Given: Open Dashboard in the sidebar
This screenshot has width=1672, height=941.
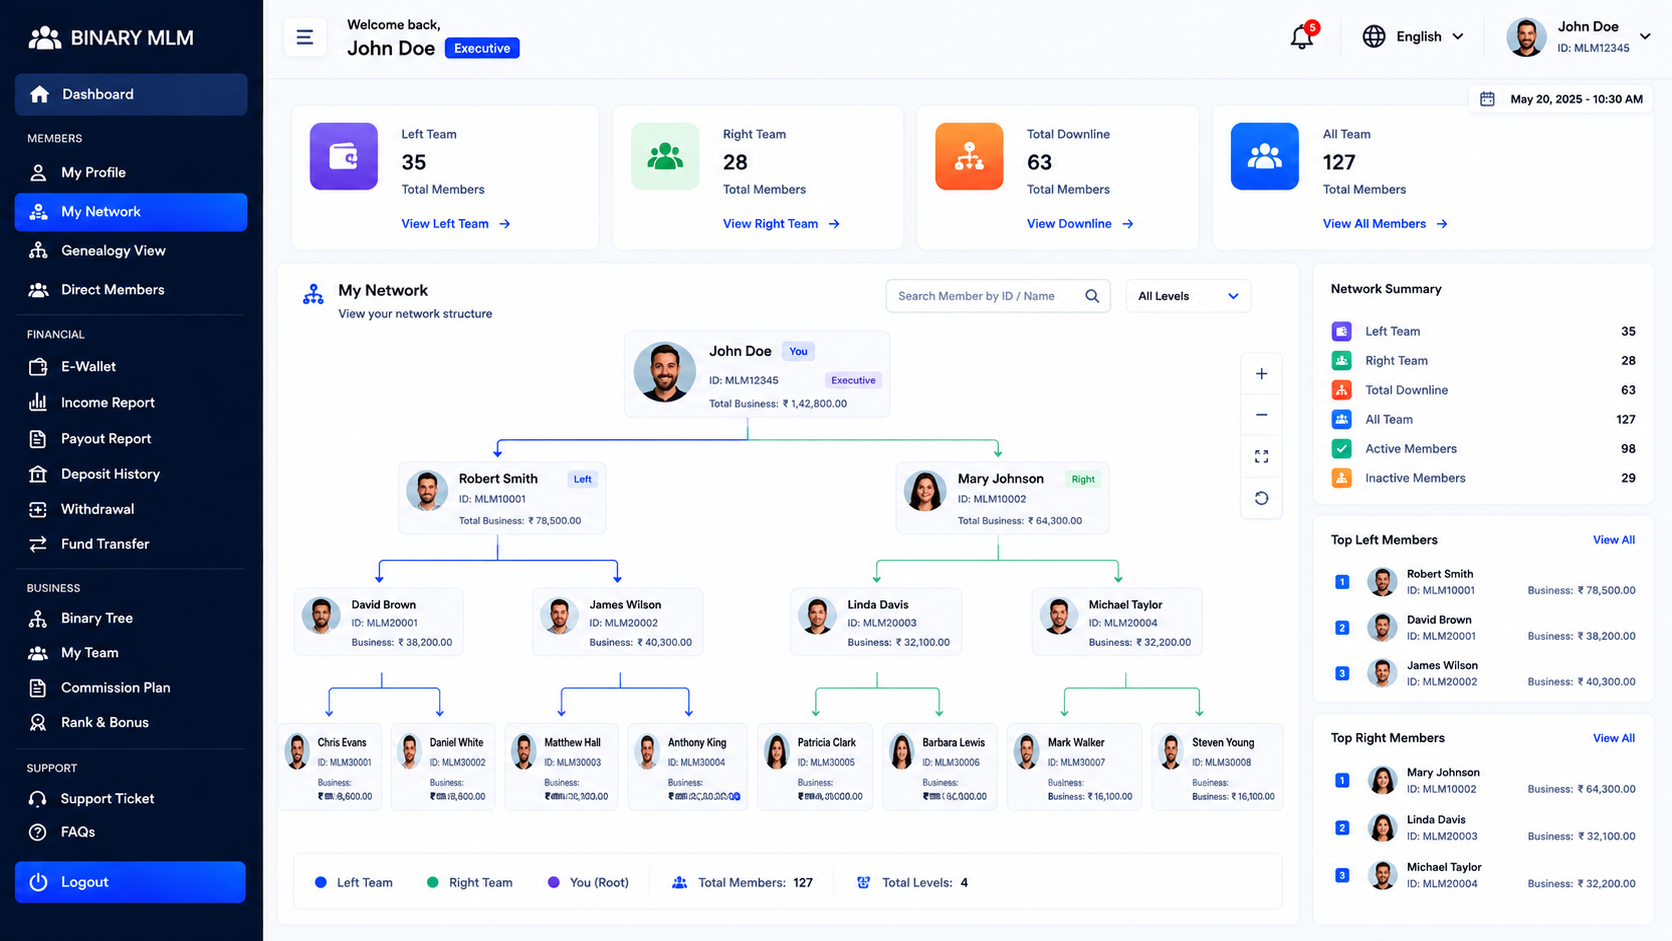Looking at the screenshot, I should pyautogui.click(x=131, y=94).
